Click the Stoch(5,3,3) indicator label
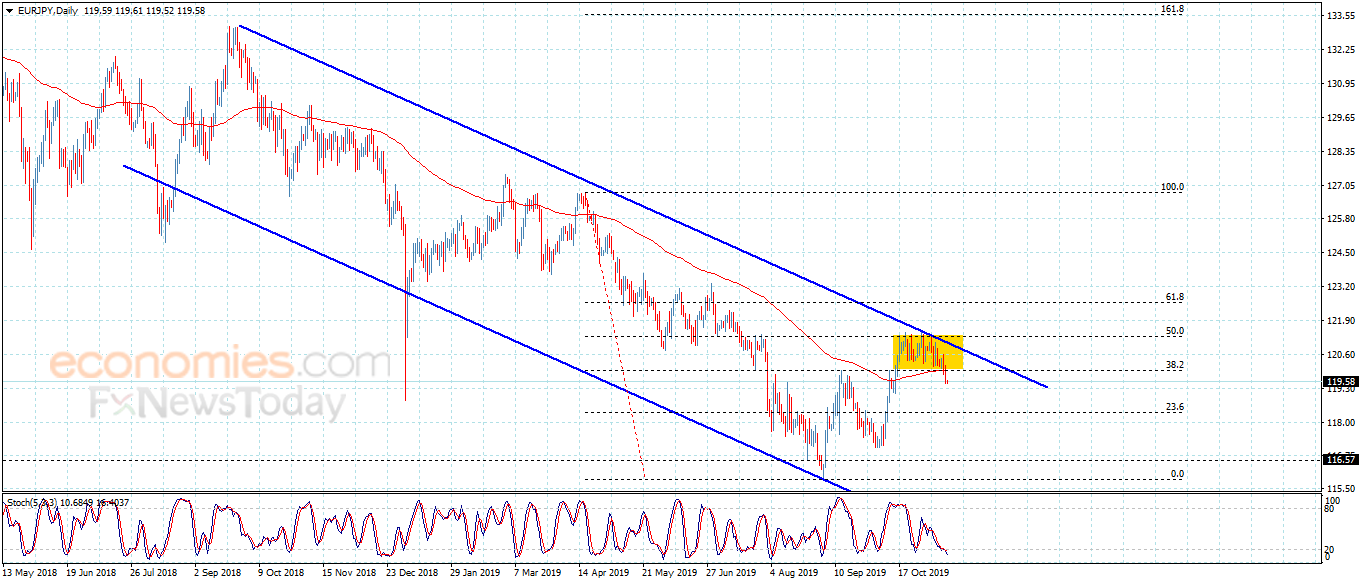 (x=31, y=501)
